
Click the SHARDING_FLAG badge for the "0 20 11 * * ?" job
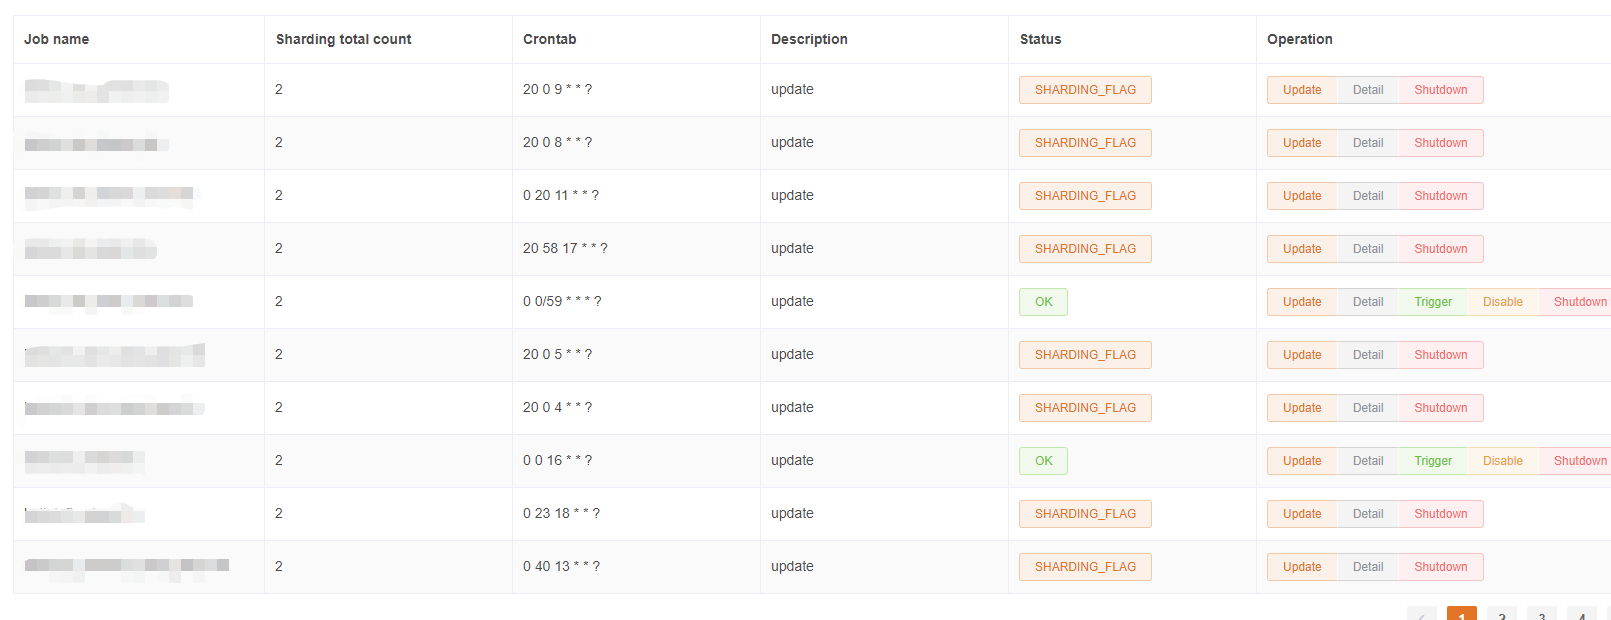click(x=1085, y=195)
